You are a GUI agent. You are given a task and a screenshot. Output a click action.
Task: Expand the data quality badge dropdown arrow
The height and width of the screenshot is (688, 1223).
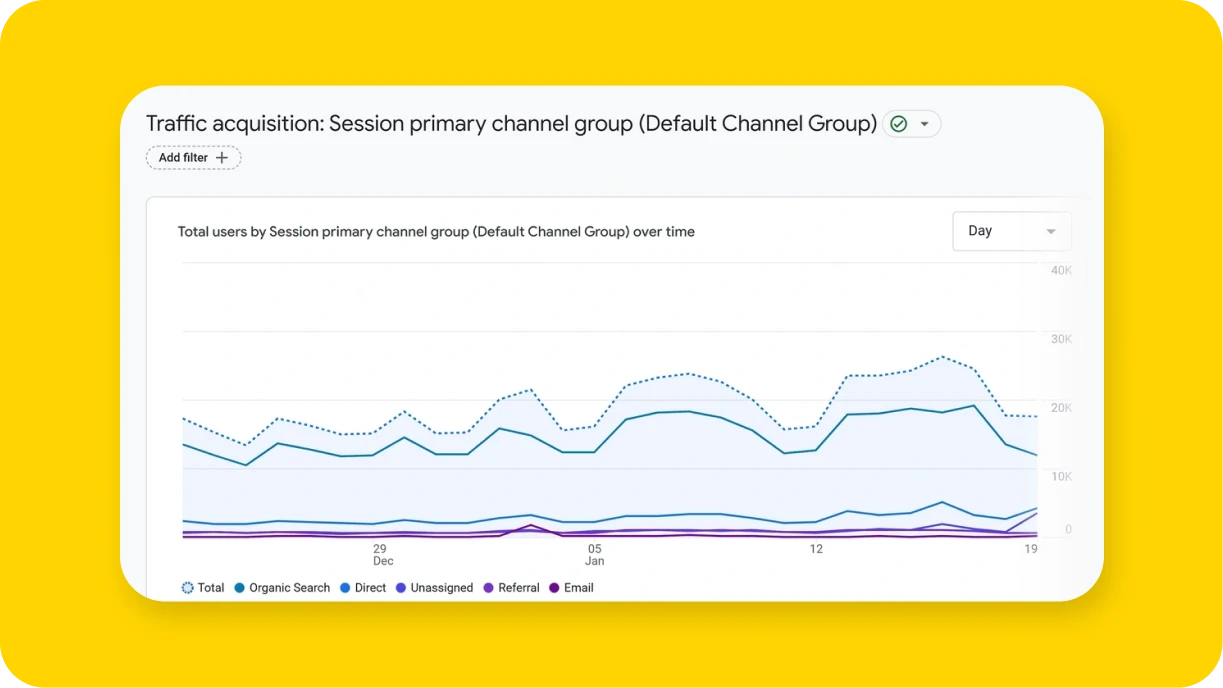pos(924,123)
